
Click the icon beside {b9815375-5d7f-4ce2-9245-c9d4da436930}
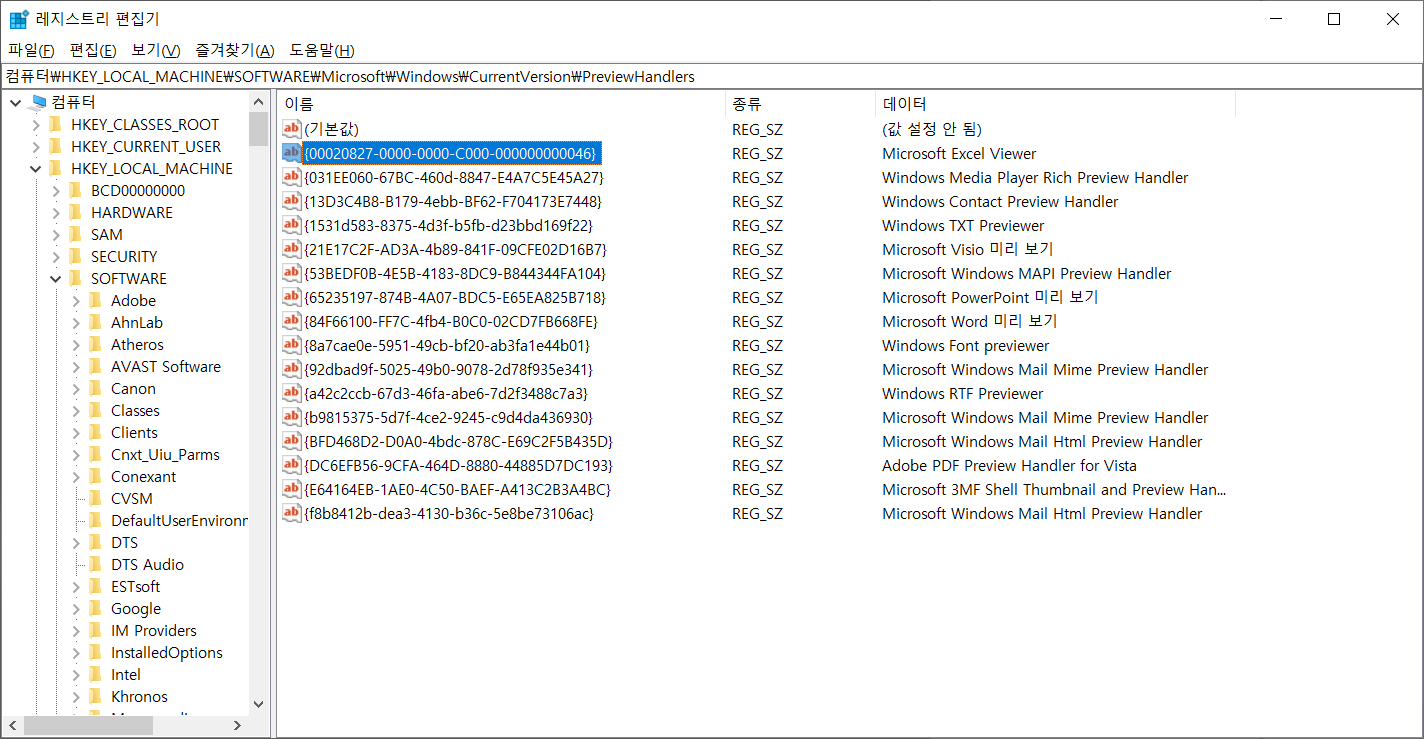[x=292, y=417]
